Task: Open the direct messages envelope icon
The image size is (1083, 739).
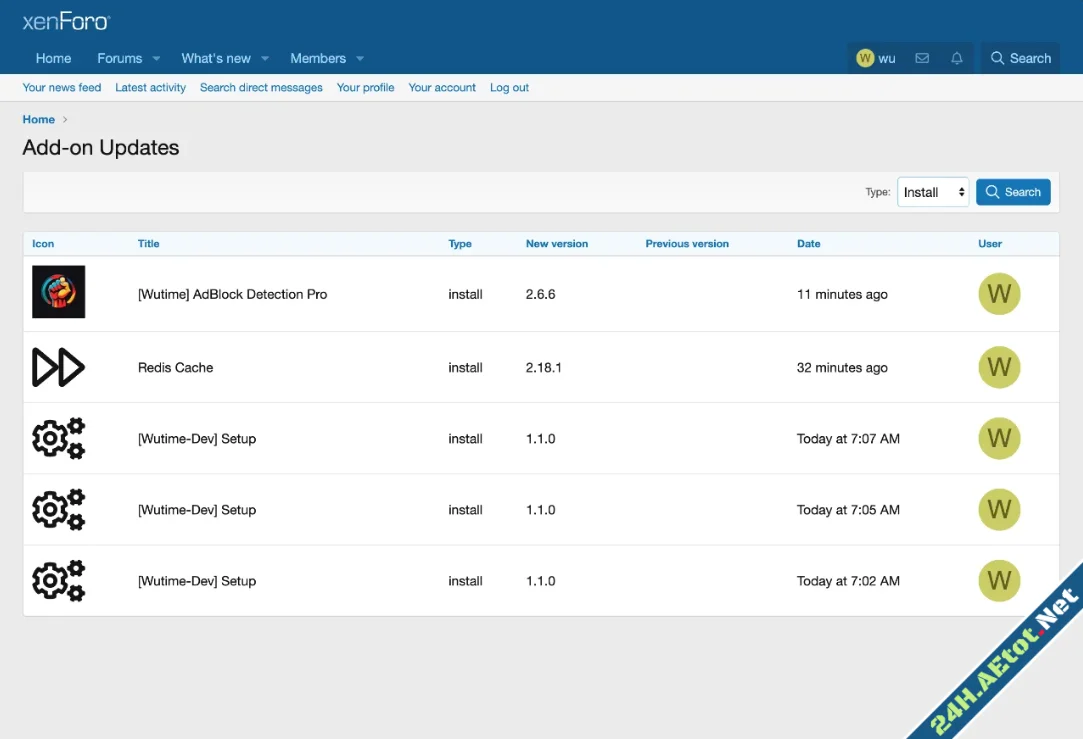Action: [x=922, y=58]
